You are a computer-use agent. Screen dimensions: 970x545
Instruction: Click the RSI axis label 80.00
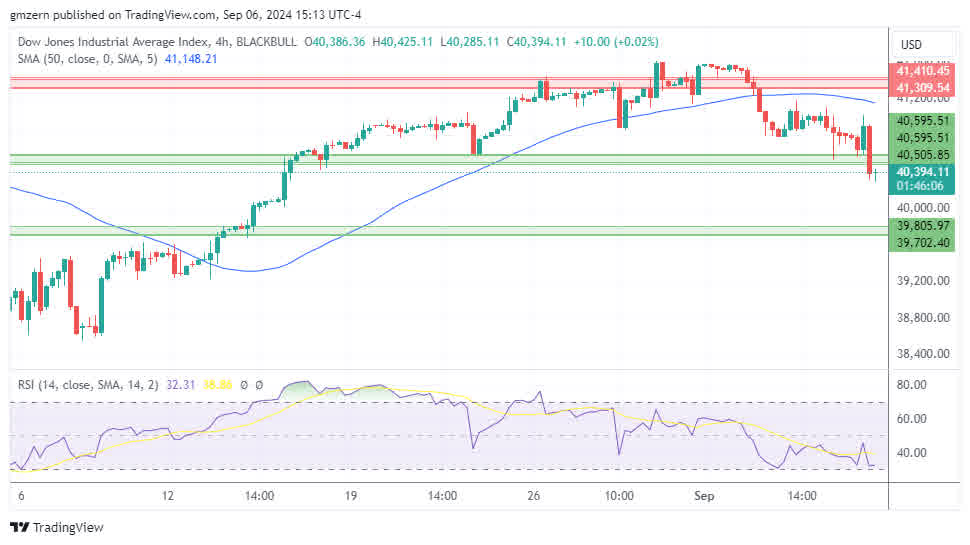(911, 385)
